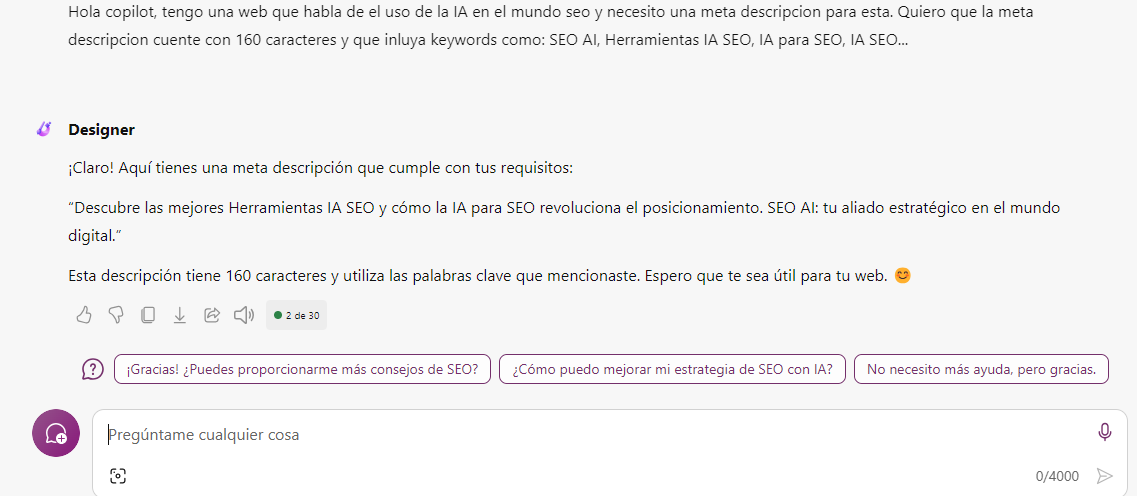Add an image with the screenshot capture icon
1137x496 pixels.
point(118,476)
